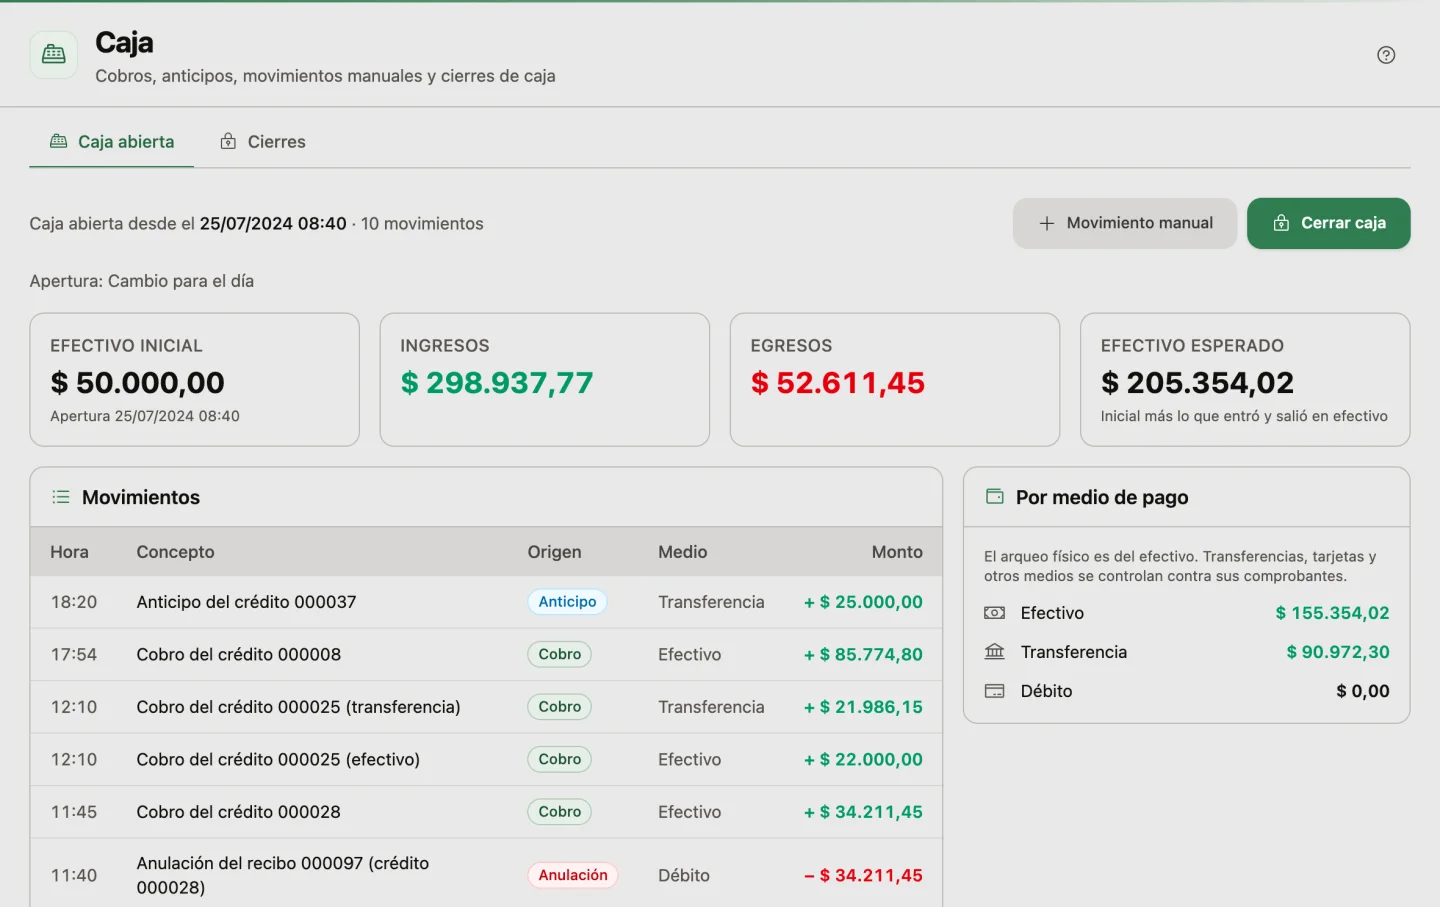Click the amount + $ 34.211,45
1440x907 pixels.
coord(863,812)
